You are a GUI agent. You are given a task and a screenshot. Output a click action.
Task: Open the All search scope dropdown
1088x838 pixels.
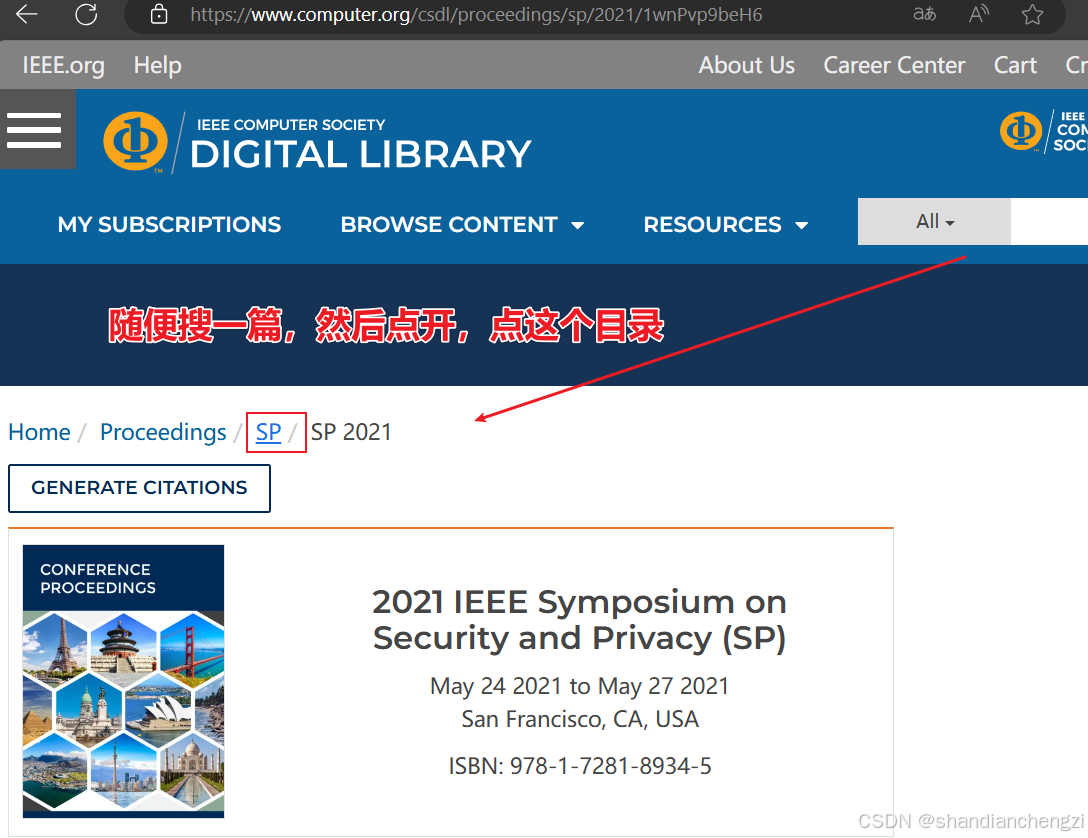(x=934, y=221)
